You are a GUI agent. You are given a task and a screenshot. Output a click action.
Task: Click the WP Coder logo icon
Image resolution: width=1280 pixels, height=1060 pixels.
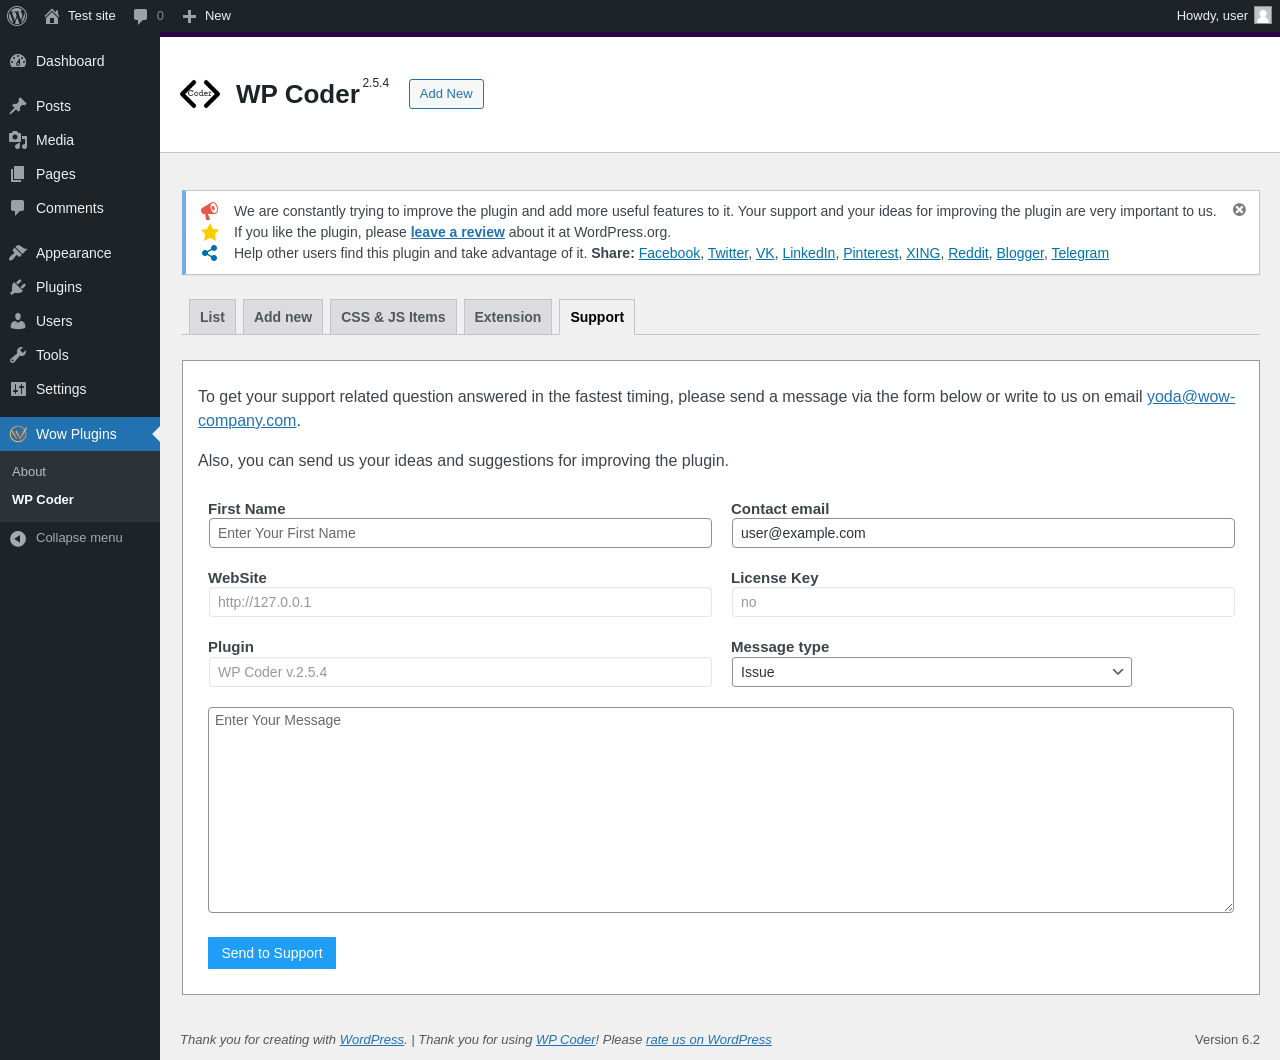pos(200,94)
